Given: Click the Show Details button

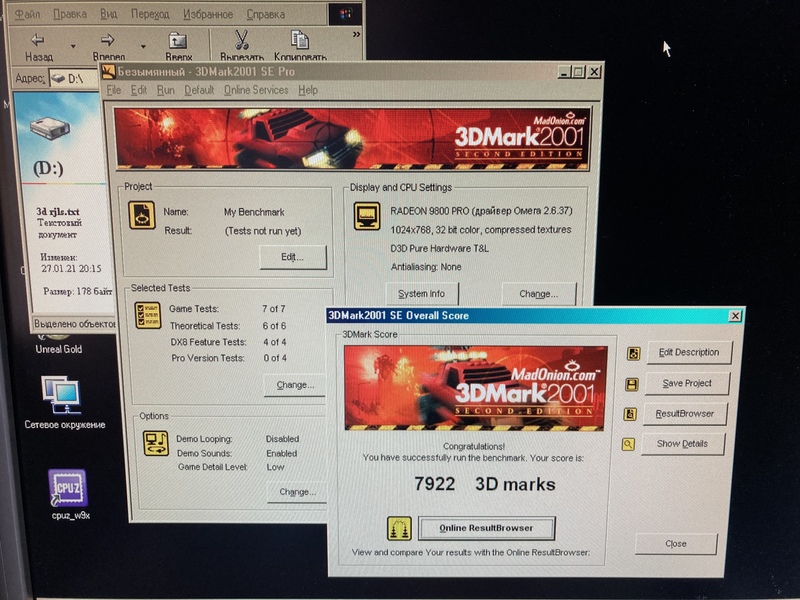Looking at the screenshot, I should click(x=682, y=444).
